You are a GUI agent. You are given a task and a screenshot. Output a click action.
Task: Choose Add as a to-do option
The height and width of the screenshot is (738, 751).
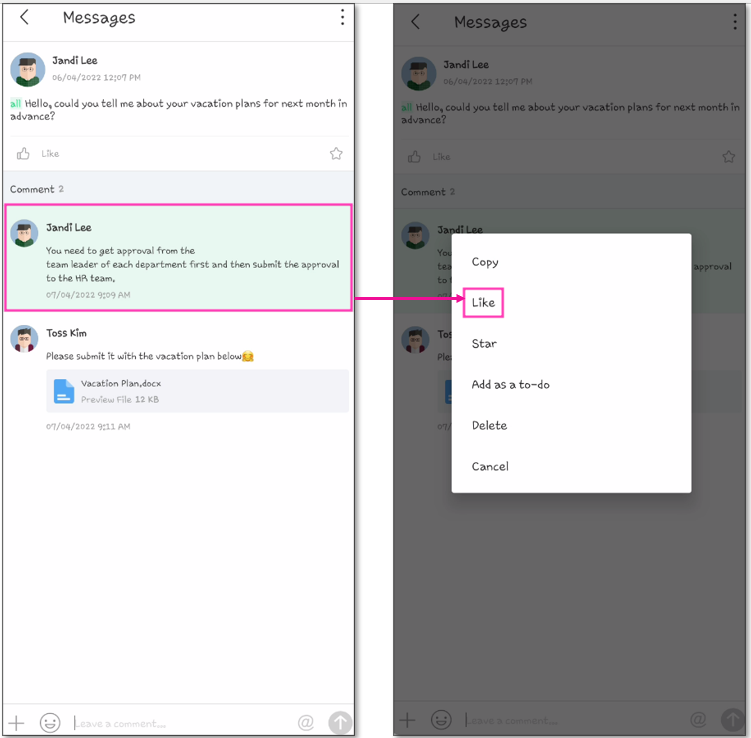click(x=510, y=385)
